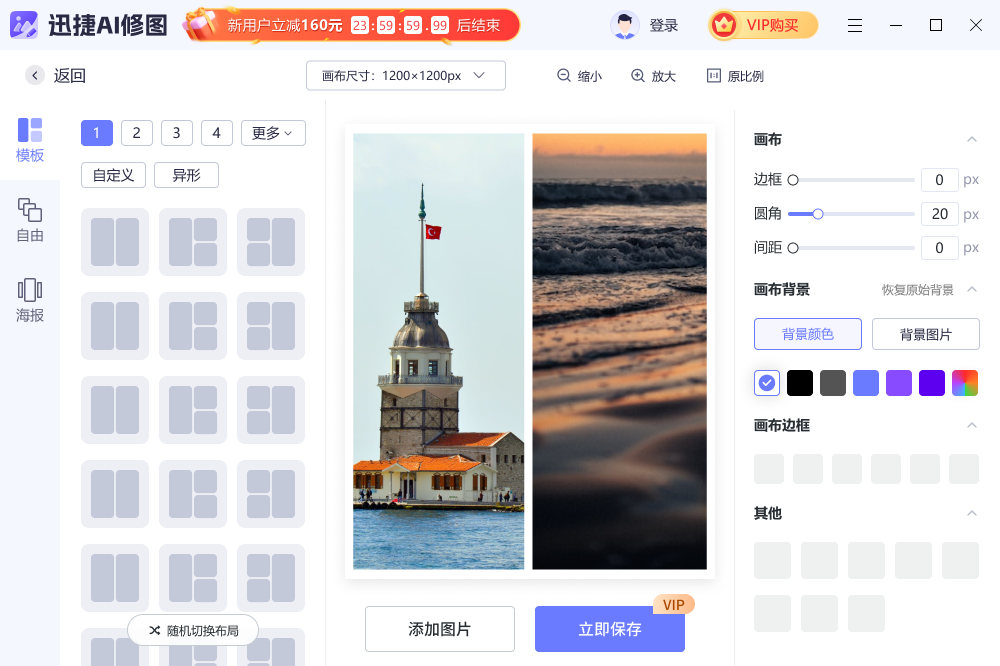
Task: Open the 海报 poster mode
Action: [30, 290]
